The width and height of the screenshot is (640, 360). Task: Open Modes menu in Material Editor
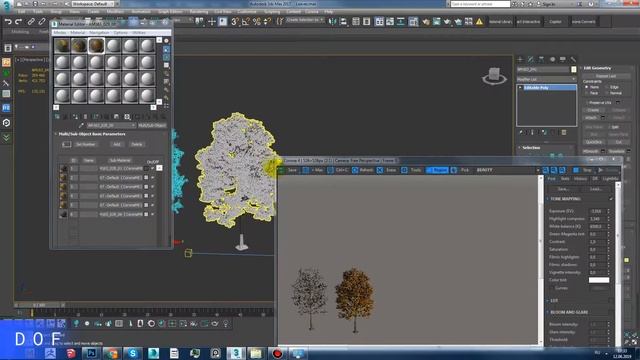[60, 33]
